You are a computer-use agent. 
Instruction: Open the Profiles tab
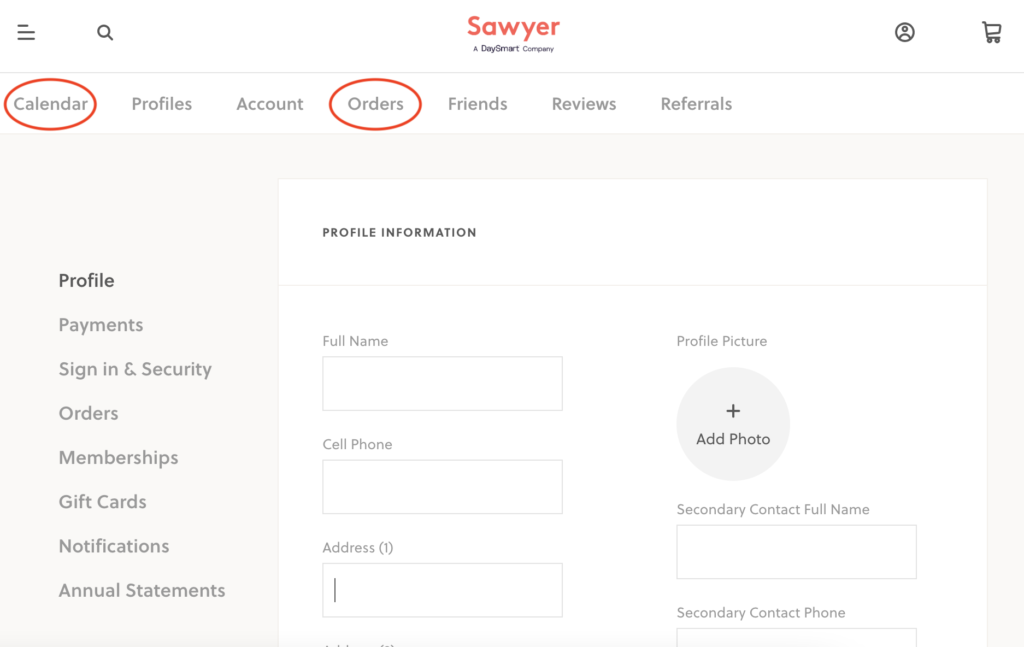[162, 104]
